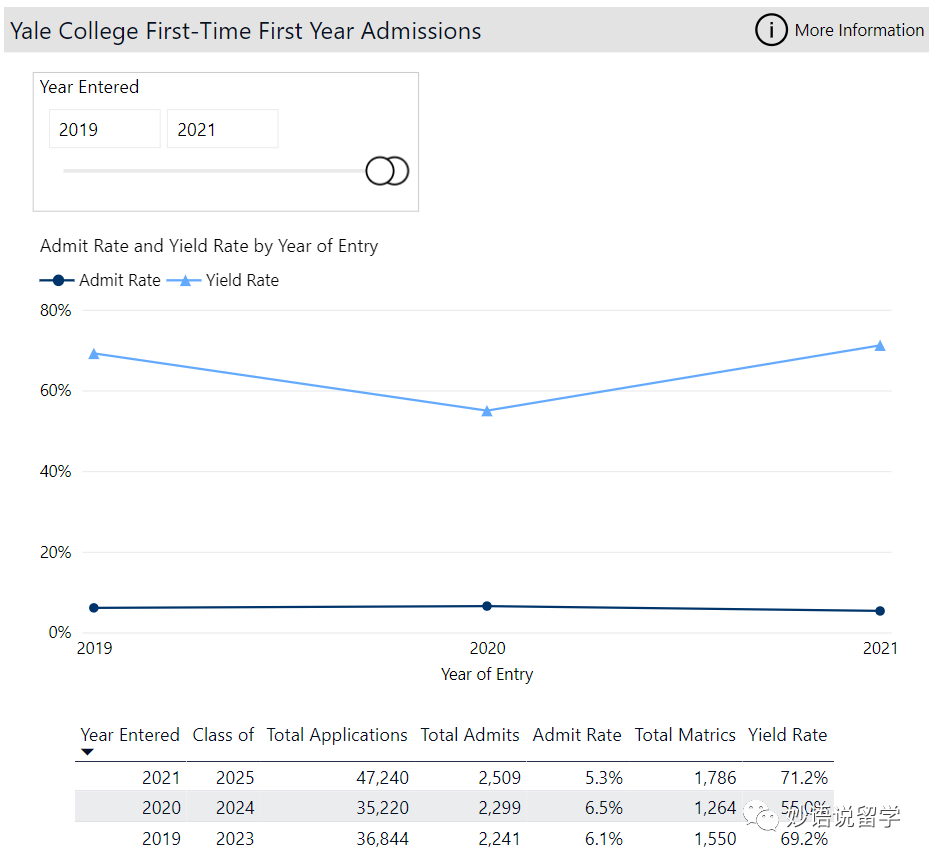Image resolution: width=931 pixels, height=858 pixels.
Task: Select Total Matrics cell 1,550
Action: (x=715, y=839)
